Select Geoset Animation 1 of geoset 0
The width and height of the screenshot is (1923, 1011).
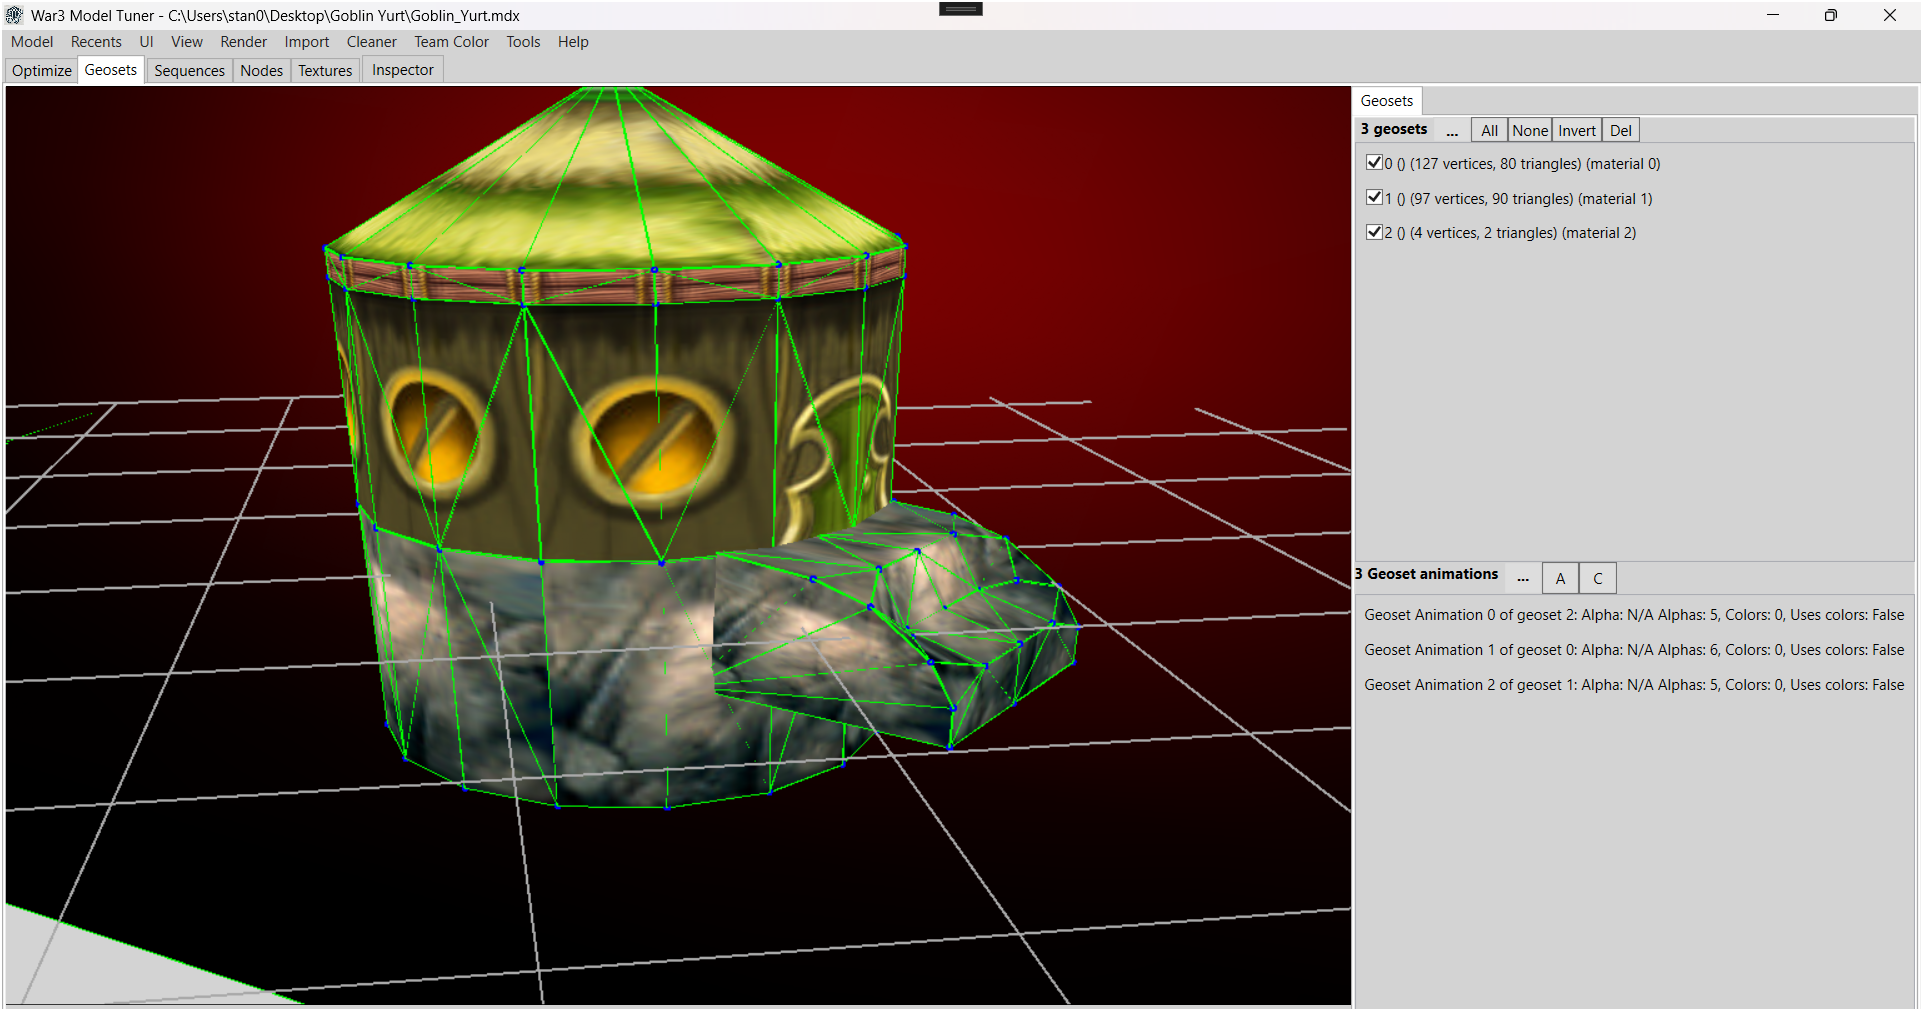(1634, 650)
